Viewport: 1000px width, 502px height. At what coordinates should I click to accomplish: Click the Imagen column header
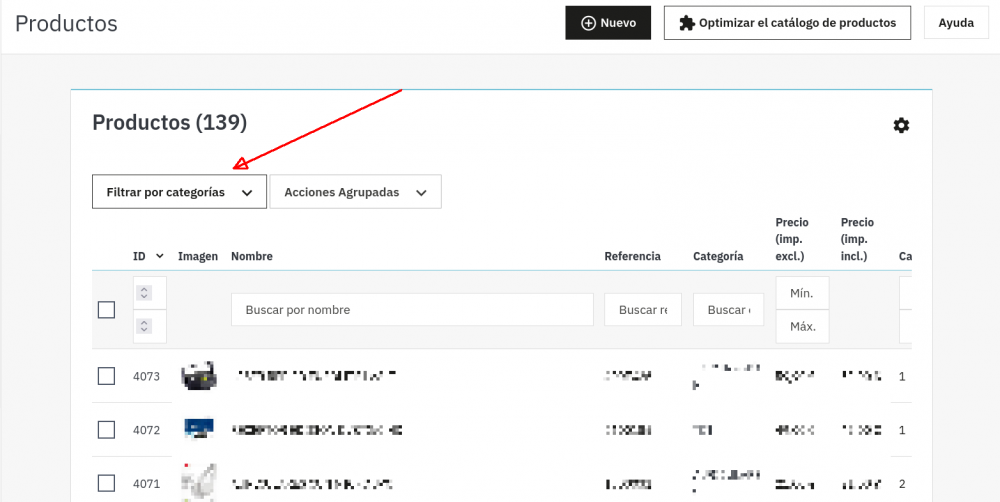(x=198, y=256)
